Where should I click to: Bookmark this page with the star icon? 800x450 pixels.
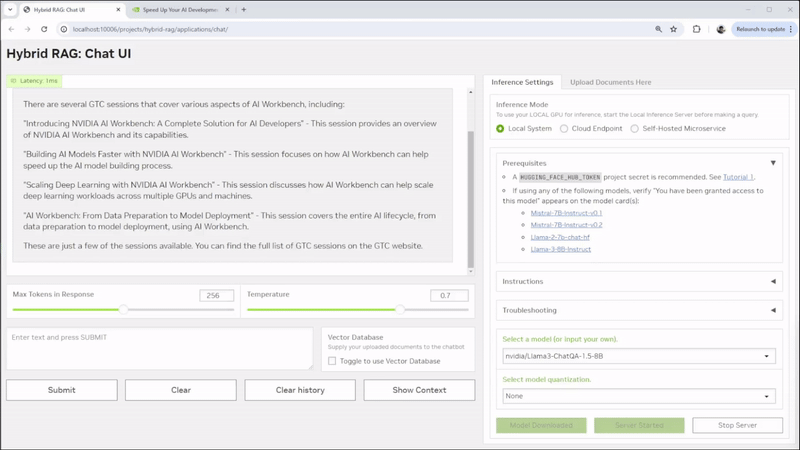pos(673,29)
